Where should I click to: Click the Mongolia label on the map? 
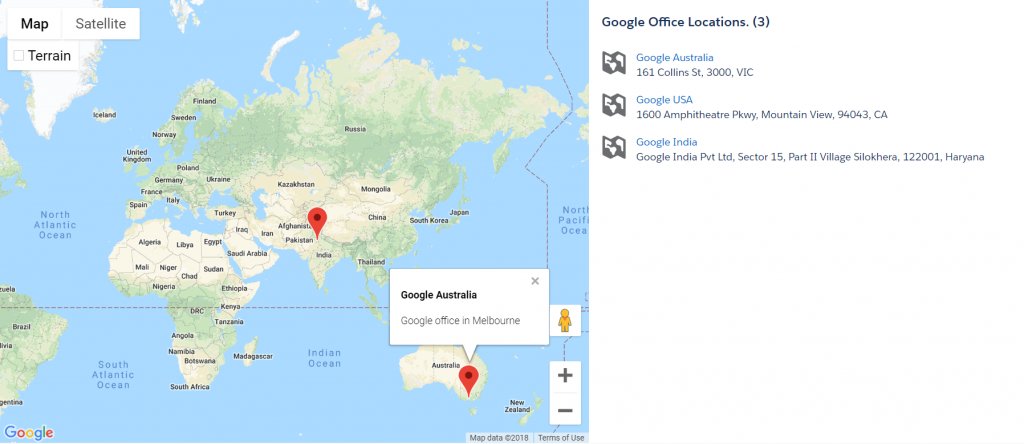point(376,189)
